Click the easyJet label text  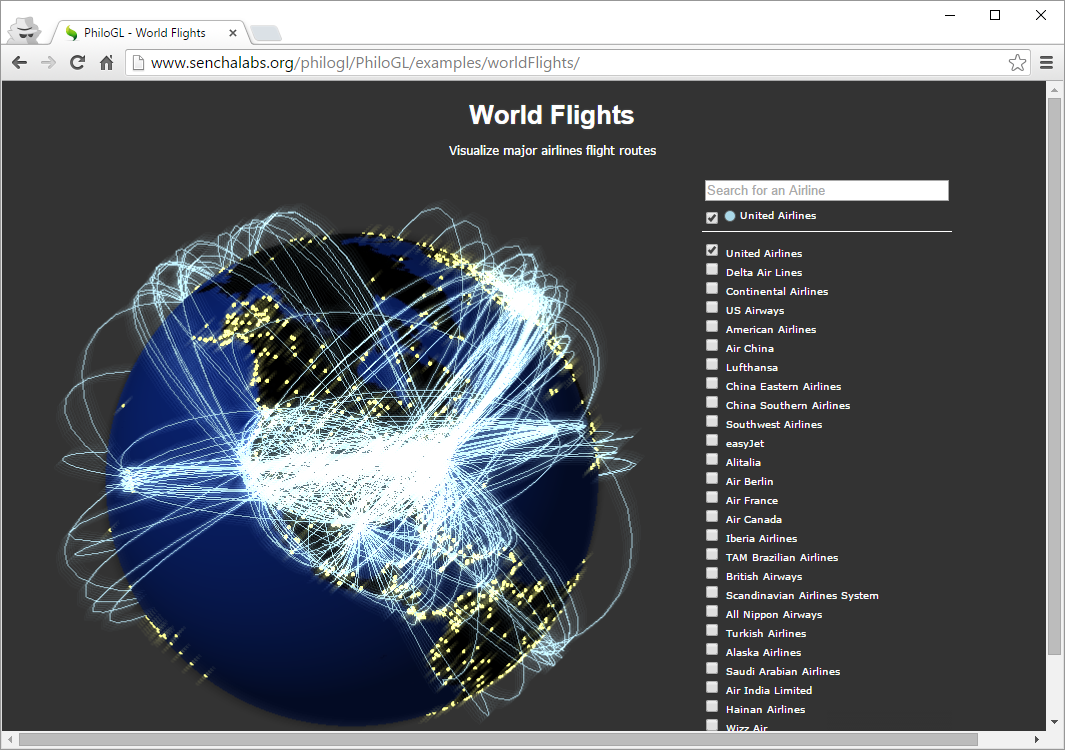pos(745,444)
